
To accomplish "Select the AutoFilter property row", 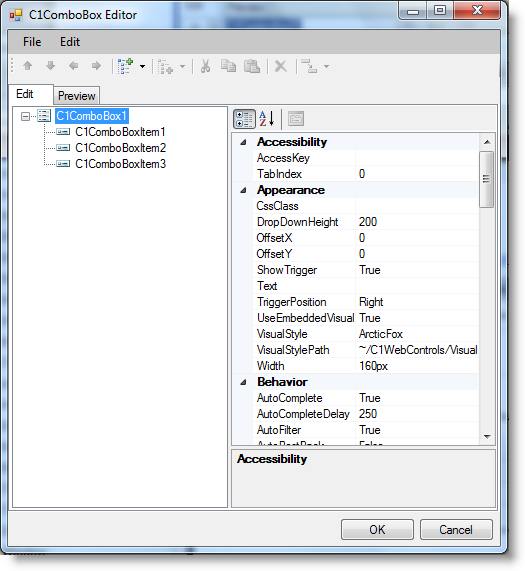I will [x=366, y=430].
